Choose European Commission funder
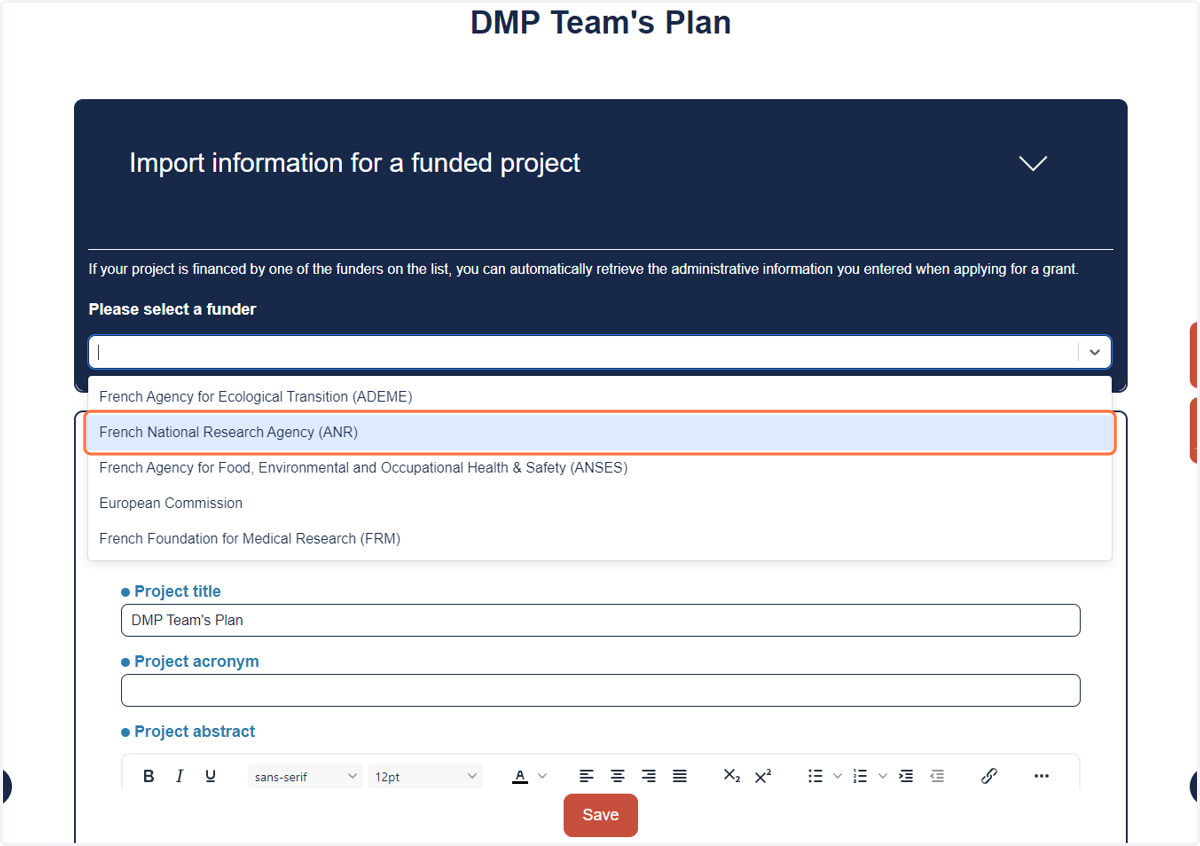The width and height of the screenshot is (1200, 846). tap(600, 503)
